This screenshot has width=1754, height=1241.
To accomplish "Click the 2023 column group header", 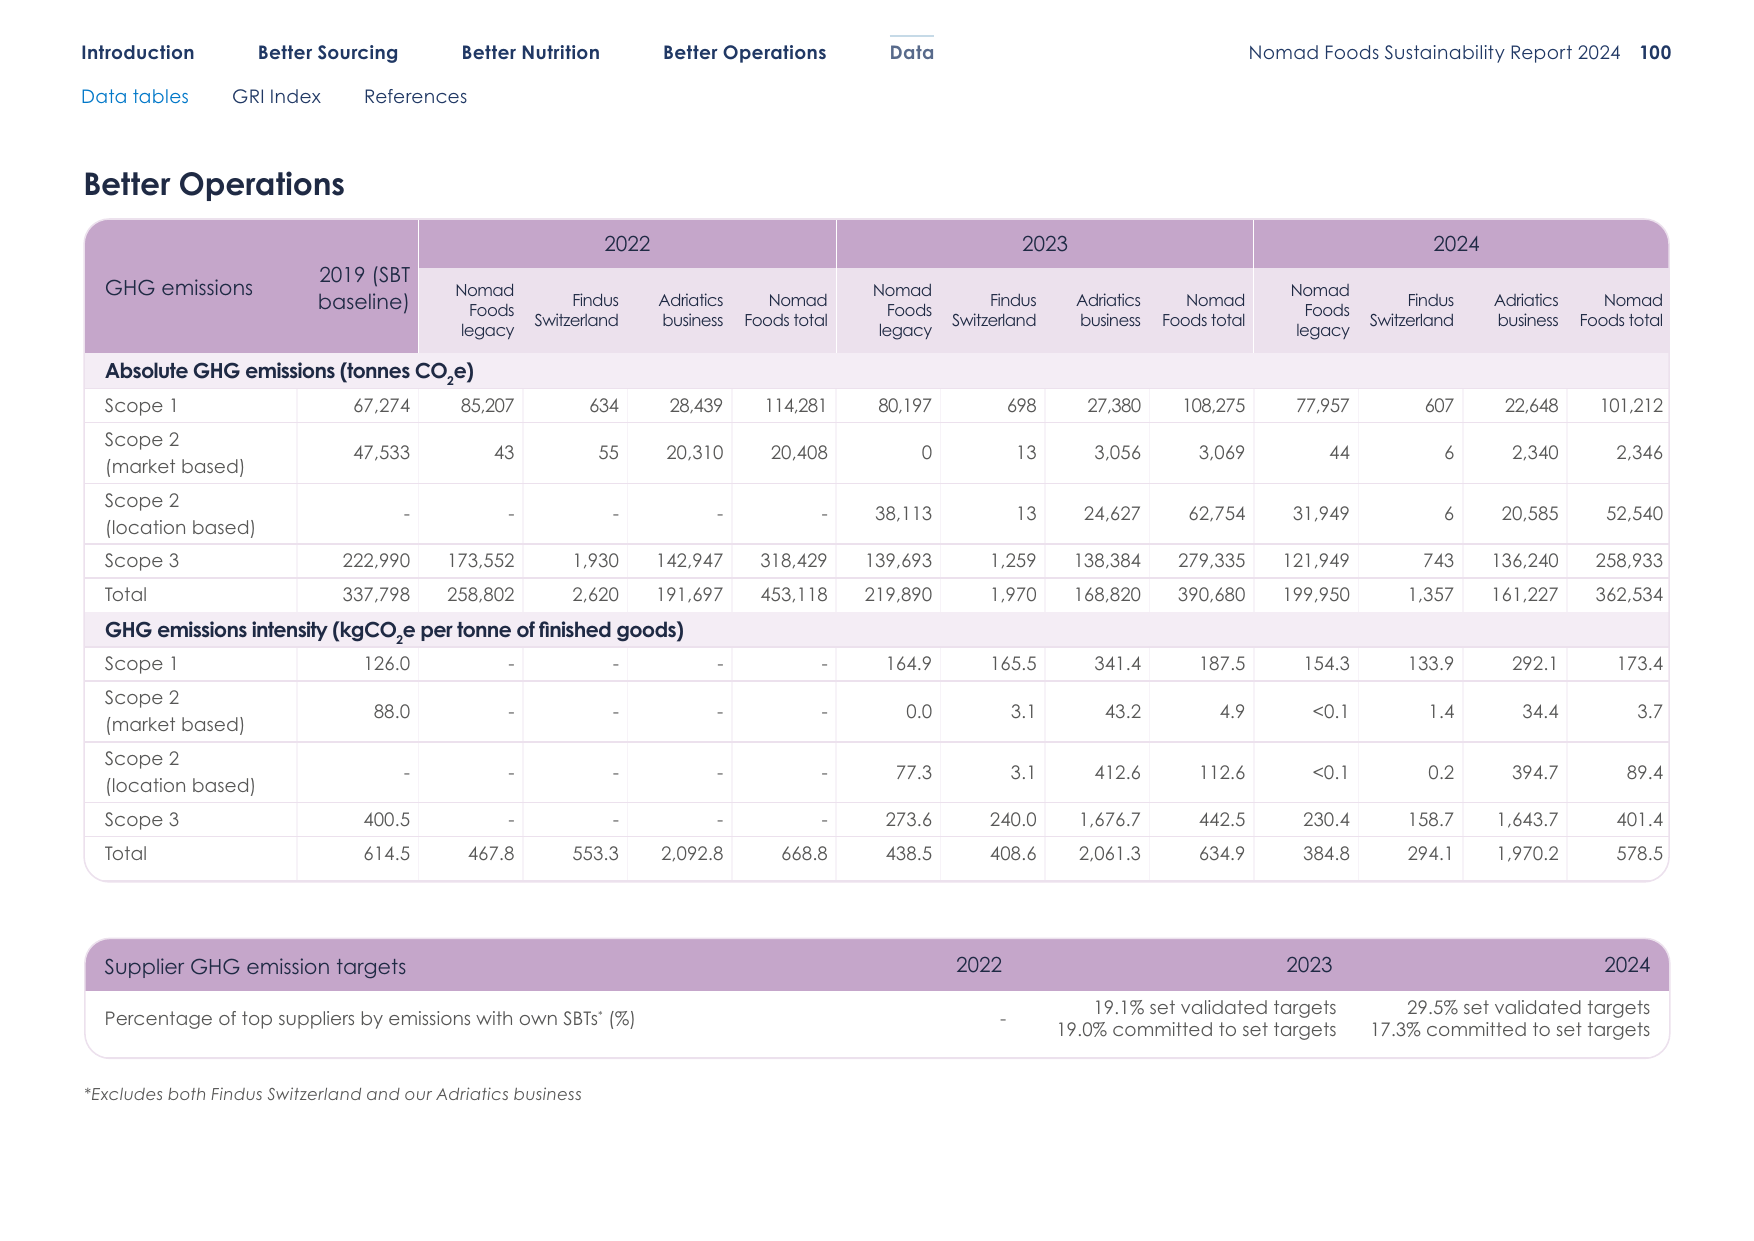I will coord(1045,244).
